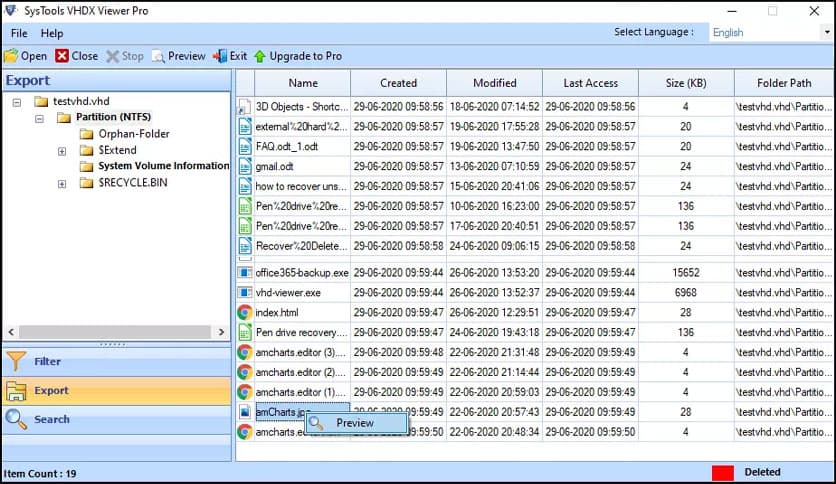Select the $Extend tree item label
This screenshot has width=836, height=484.
click(117, 150)
